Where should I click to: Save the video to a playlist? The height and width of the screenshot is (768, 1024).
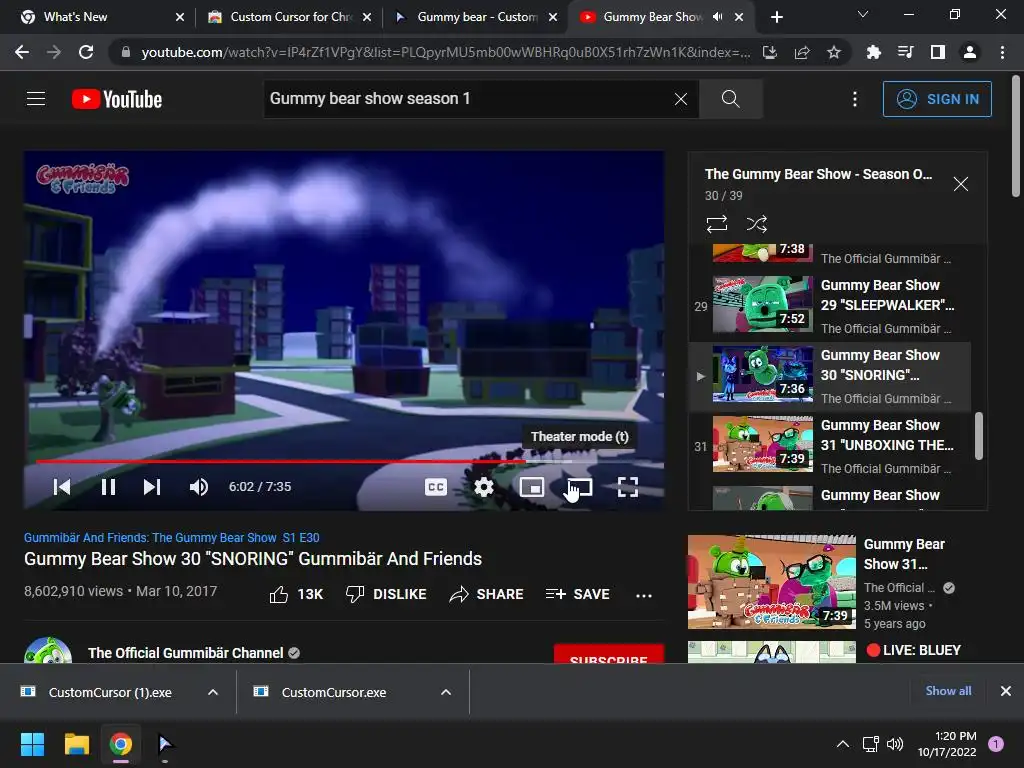coord(577,594)
